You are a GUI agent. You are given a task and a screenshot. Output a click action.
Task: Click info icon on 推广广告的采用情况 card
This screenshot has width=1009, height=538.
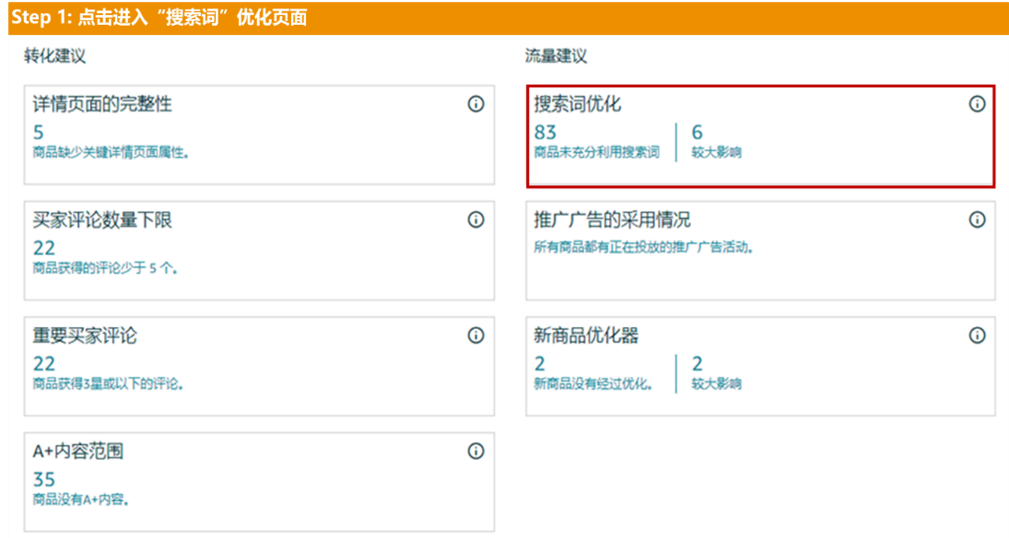977,219
